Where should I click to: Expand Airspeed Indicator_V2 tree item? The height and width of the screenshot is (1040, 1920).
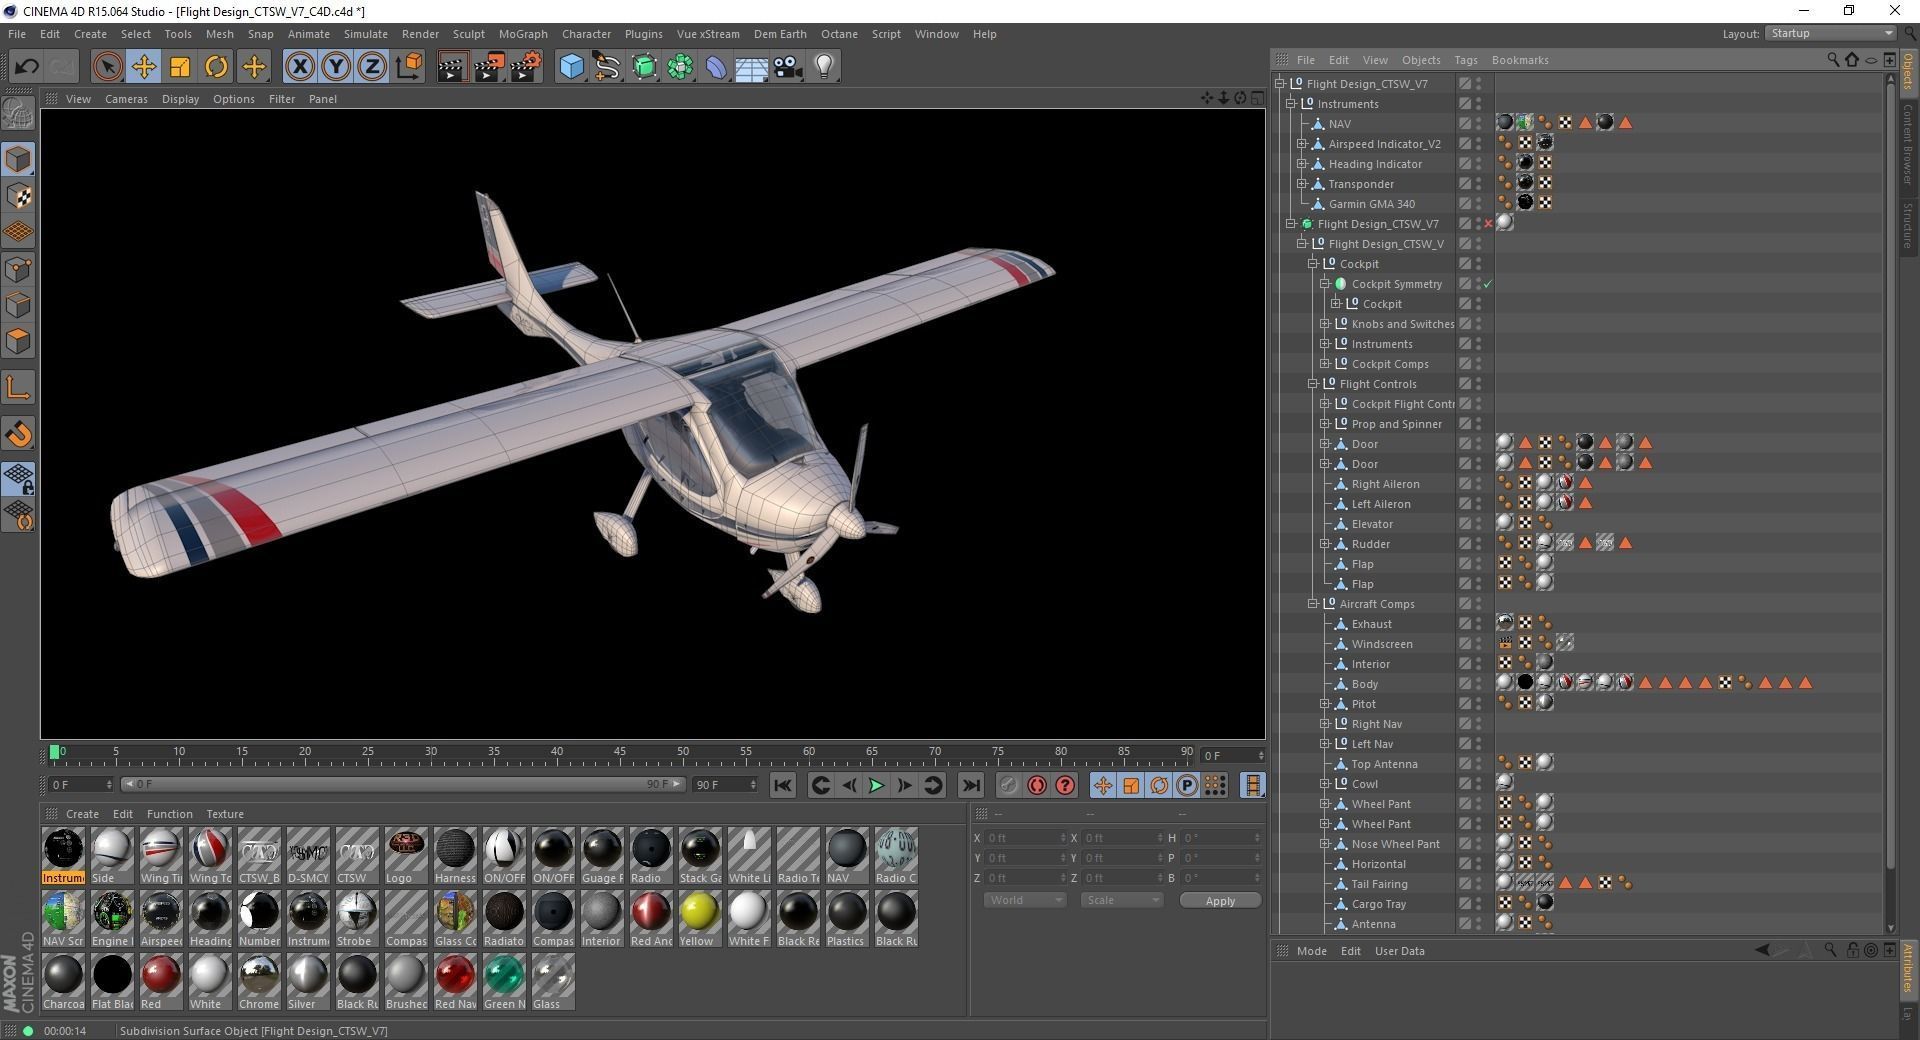pyautogui.click(x=1302, y=144)
